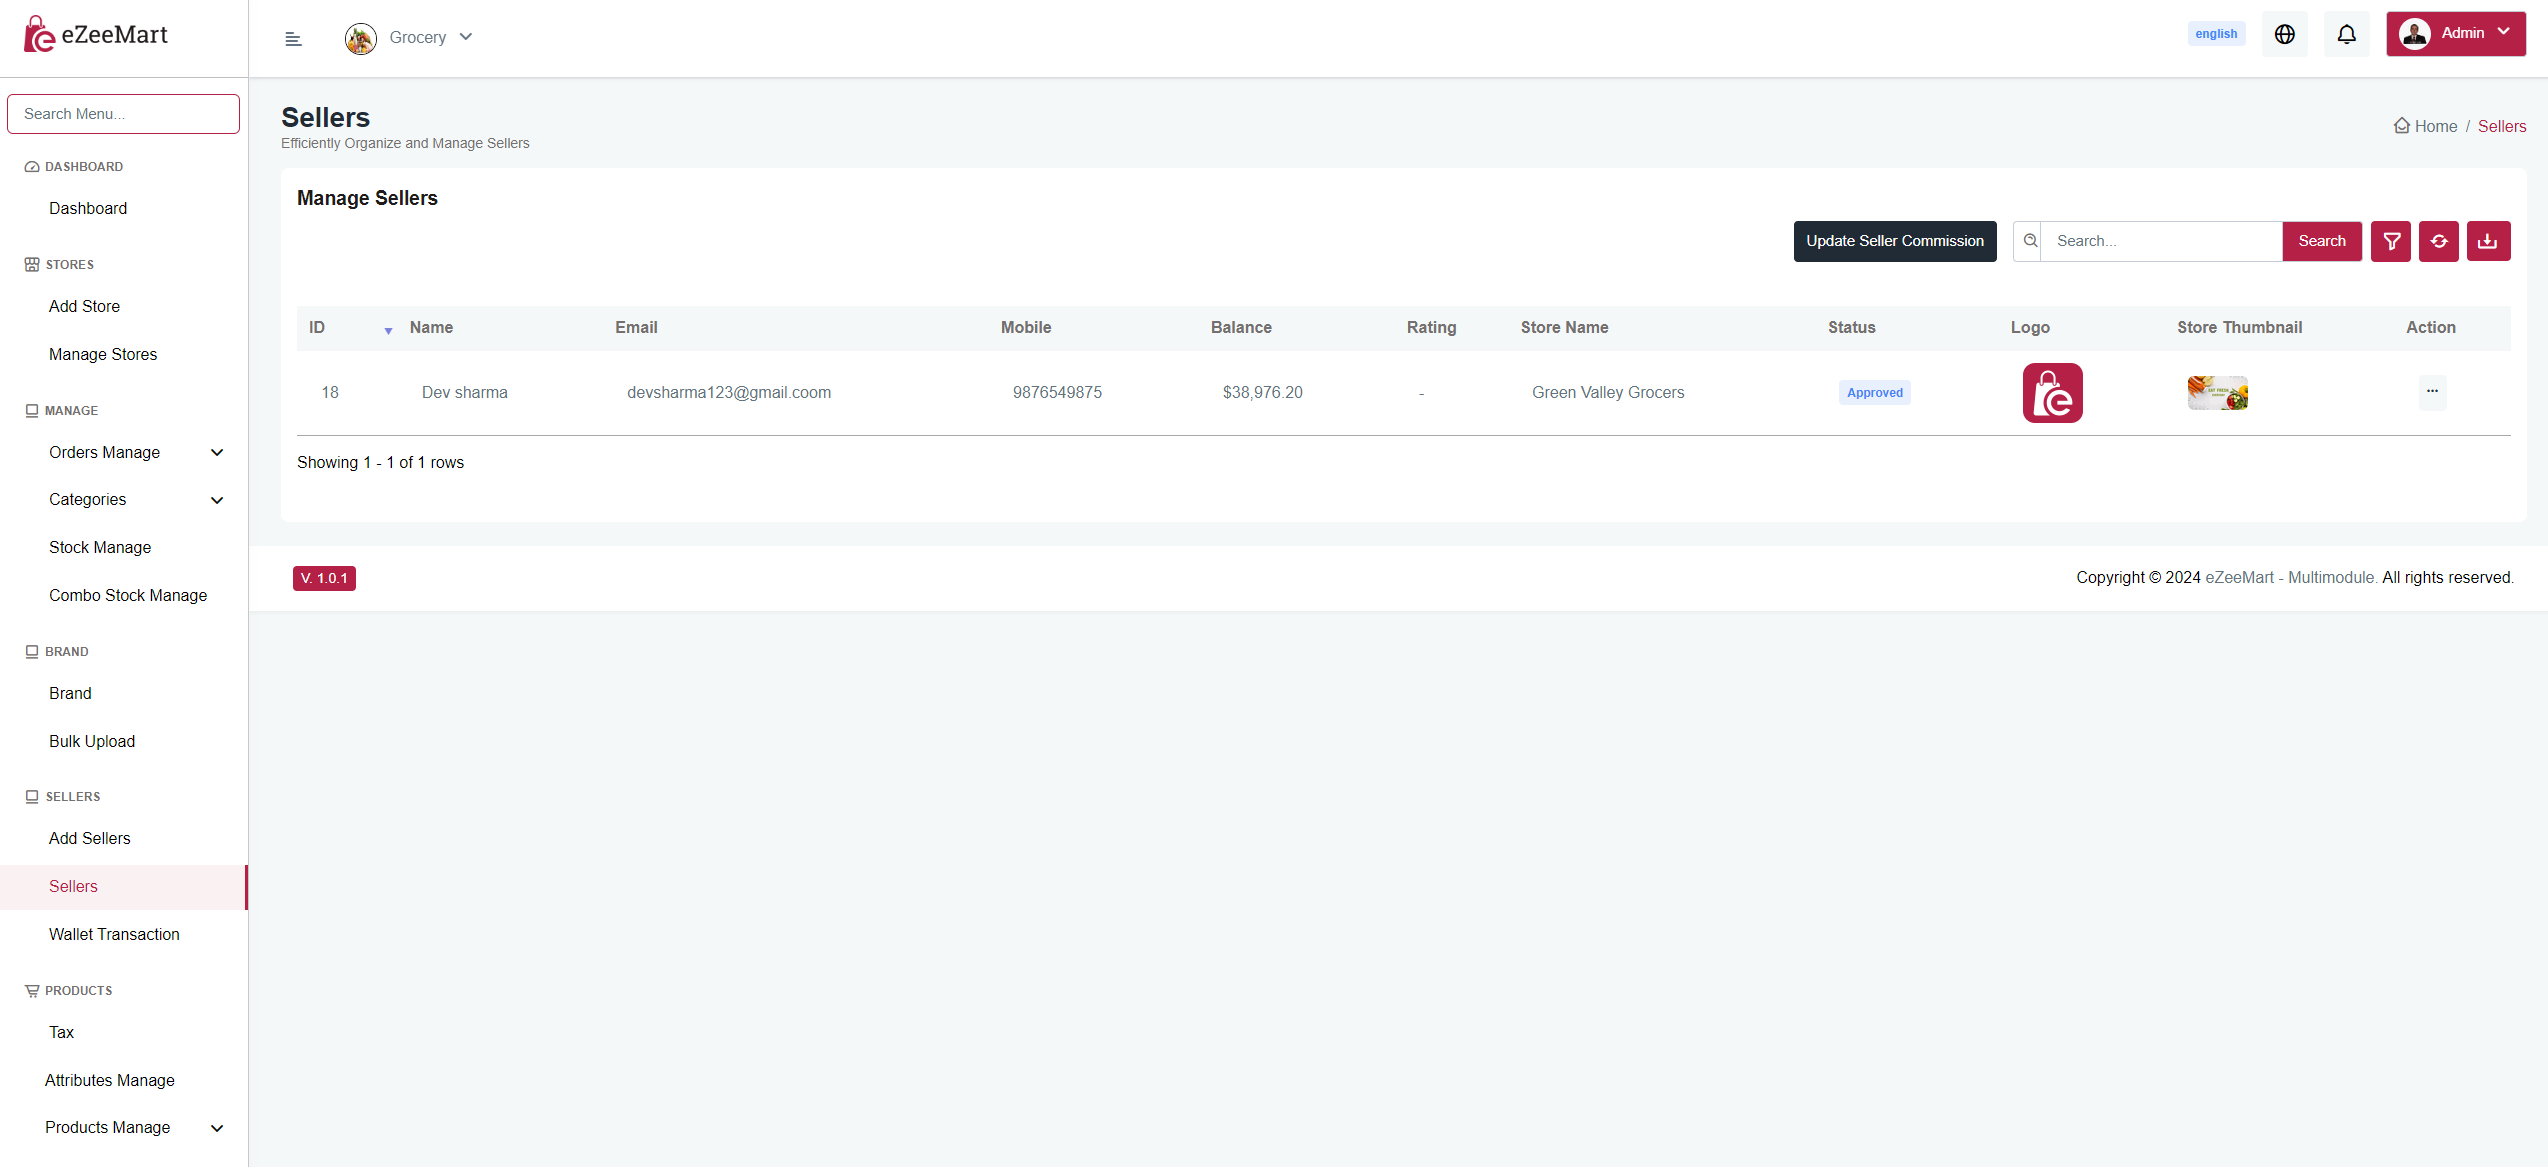This screenshot has height=1167, width=2548.
Task: Go to Add Sellers menu item
Action: 89,838
